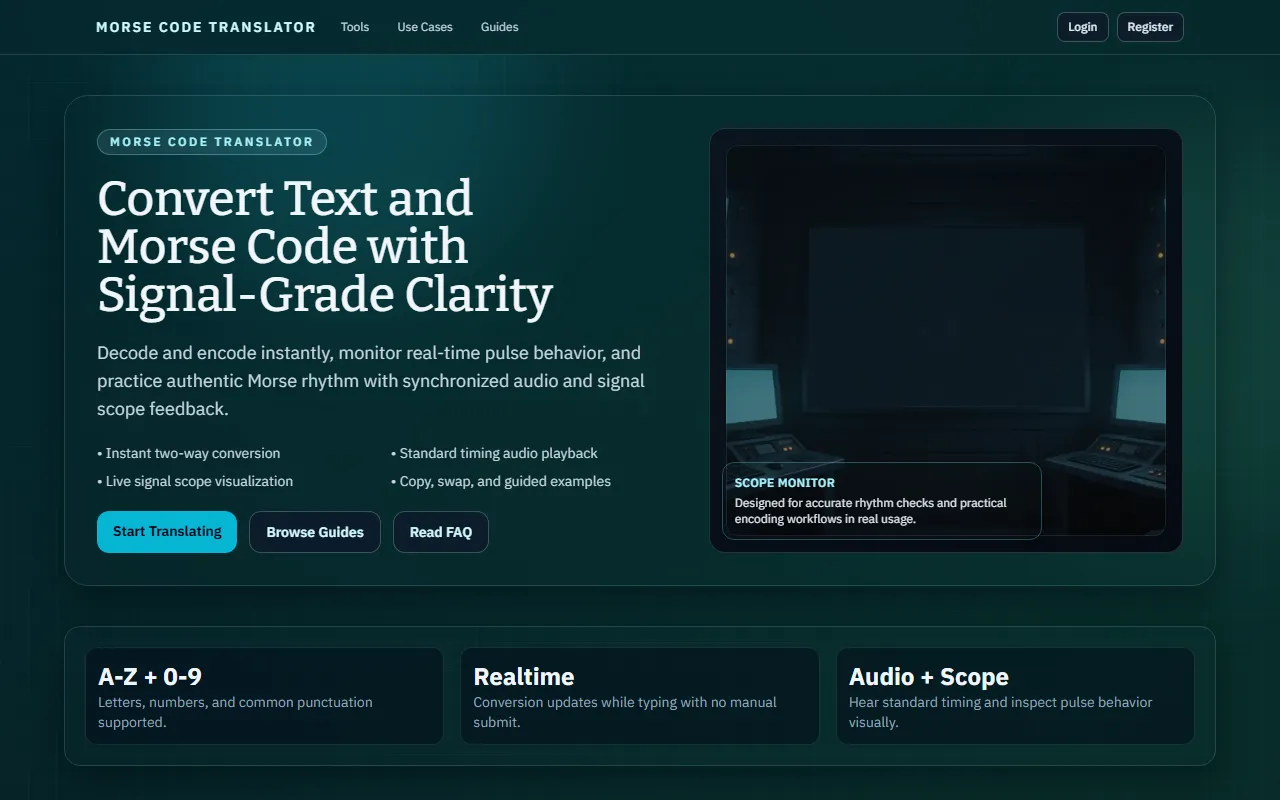This screenshot has height=800, width=1280.
Task: Click the Register button
Action: point(1150,27)
